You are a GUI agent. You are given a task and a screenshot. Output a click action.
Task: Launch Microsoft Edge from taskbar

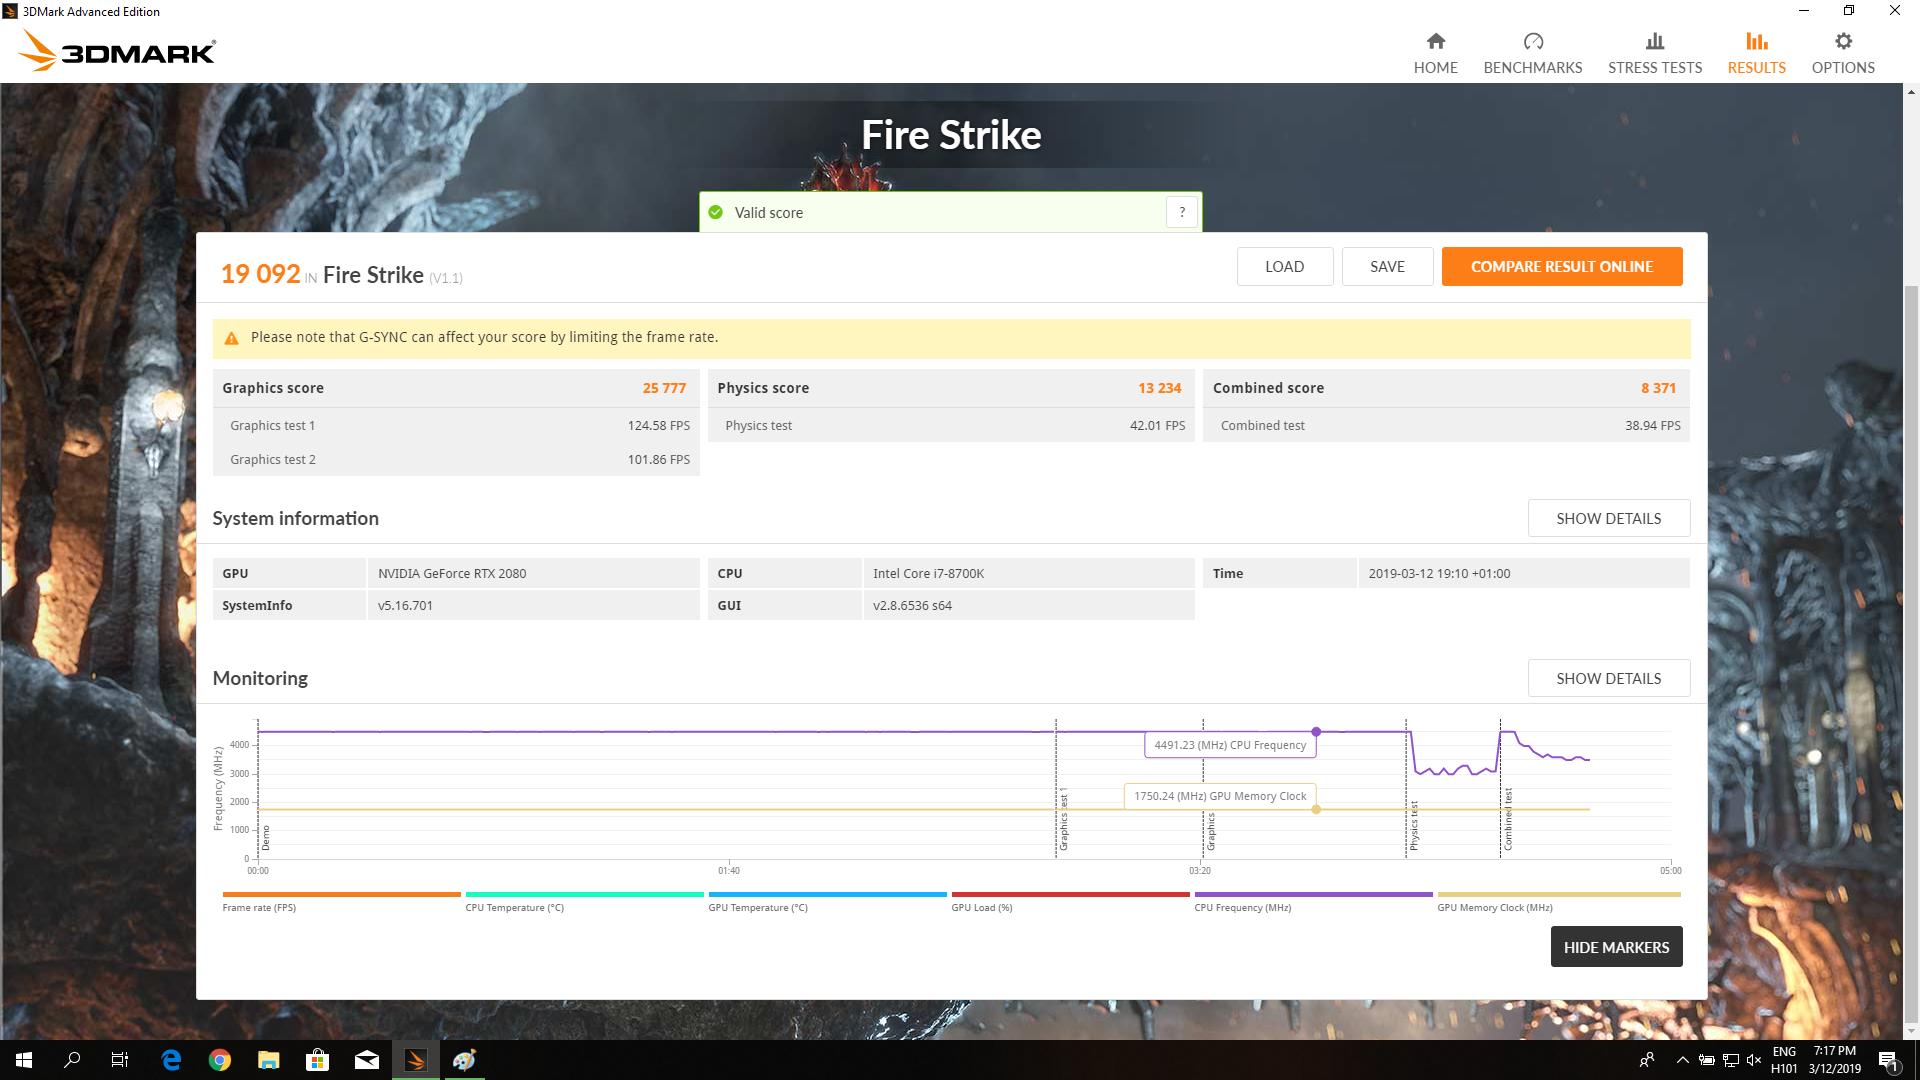(171, 1060)
